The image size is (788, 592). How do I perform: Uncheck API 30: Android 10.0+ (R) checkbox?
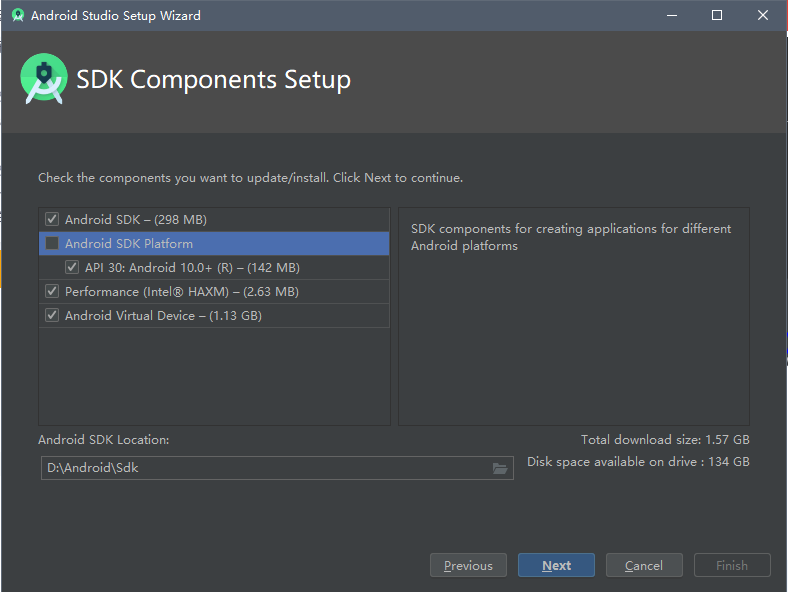click(72, 267)
